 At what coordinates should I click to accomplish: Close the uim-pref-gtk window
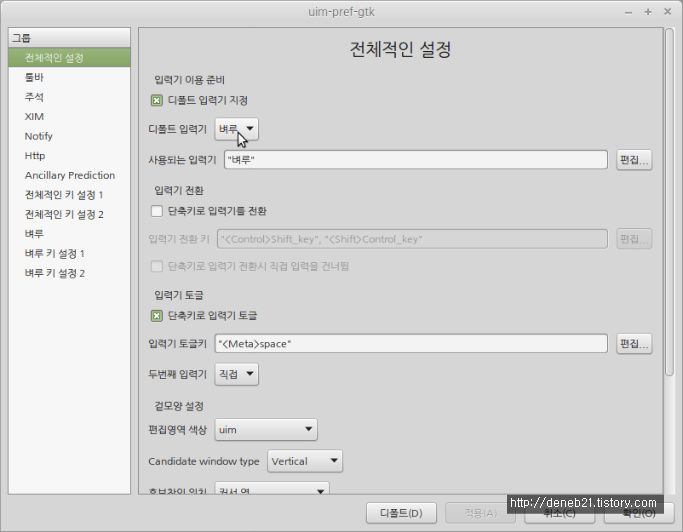coord(667,12)
